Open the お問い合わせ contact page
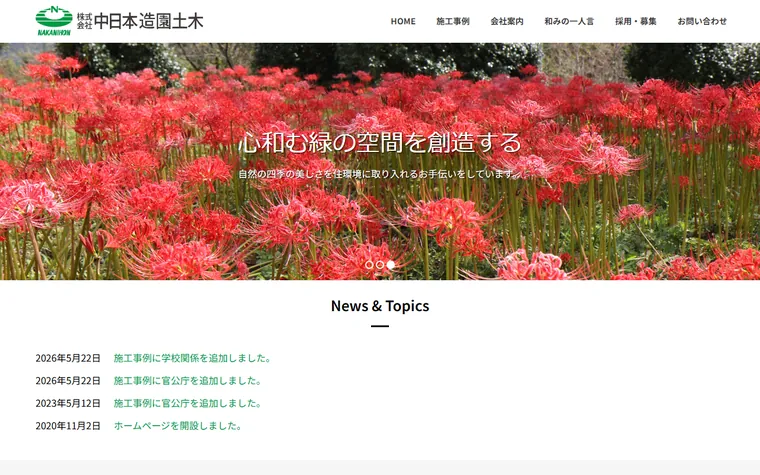The height and width of the screenshot is (475, 760). (702, 21)
